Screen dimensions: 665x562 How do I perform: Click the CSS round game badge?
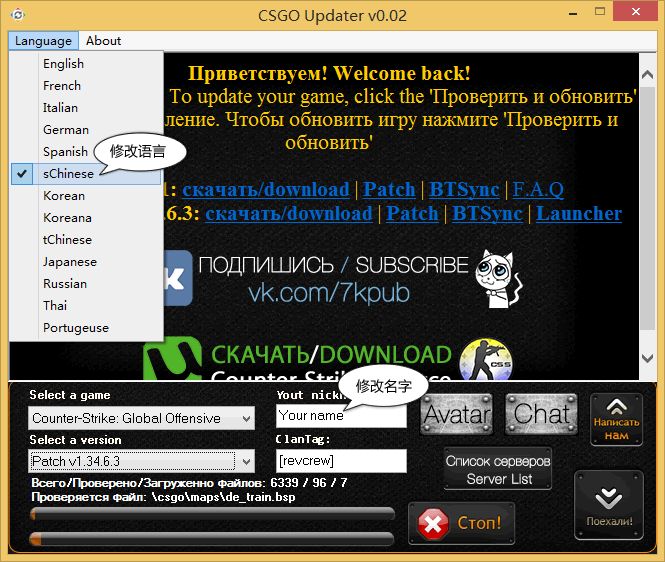click(486, 360)
